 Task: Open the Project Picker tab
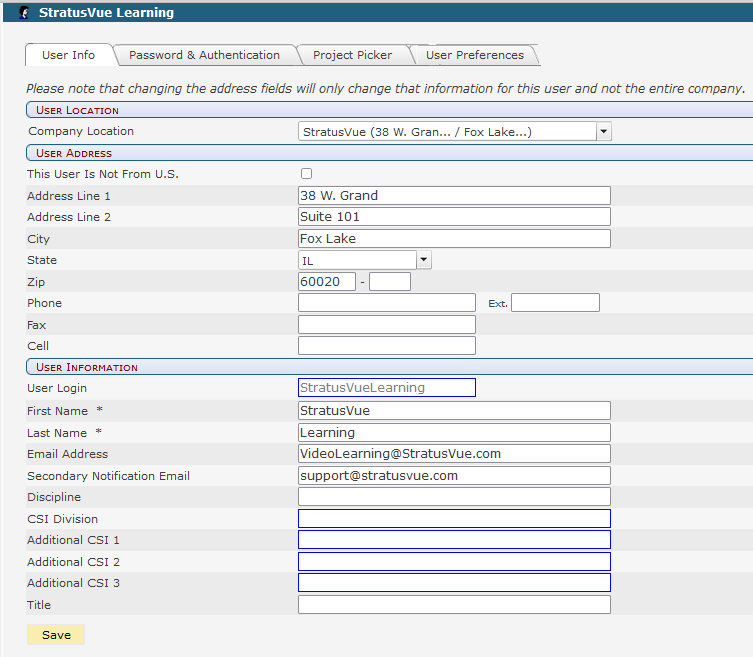pos(352,55)
